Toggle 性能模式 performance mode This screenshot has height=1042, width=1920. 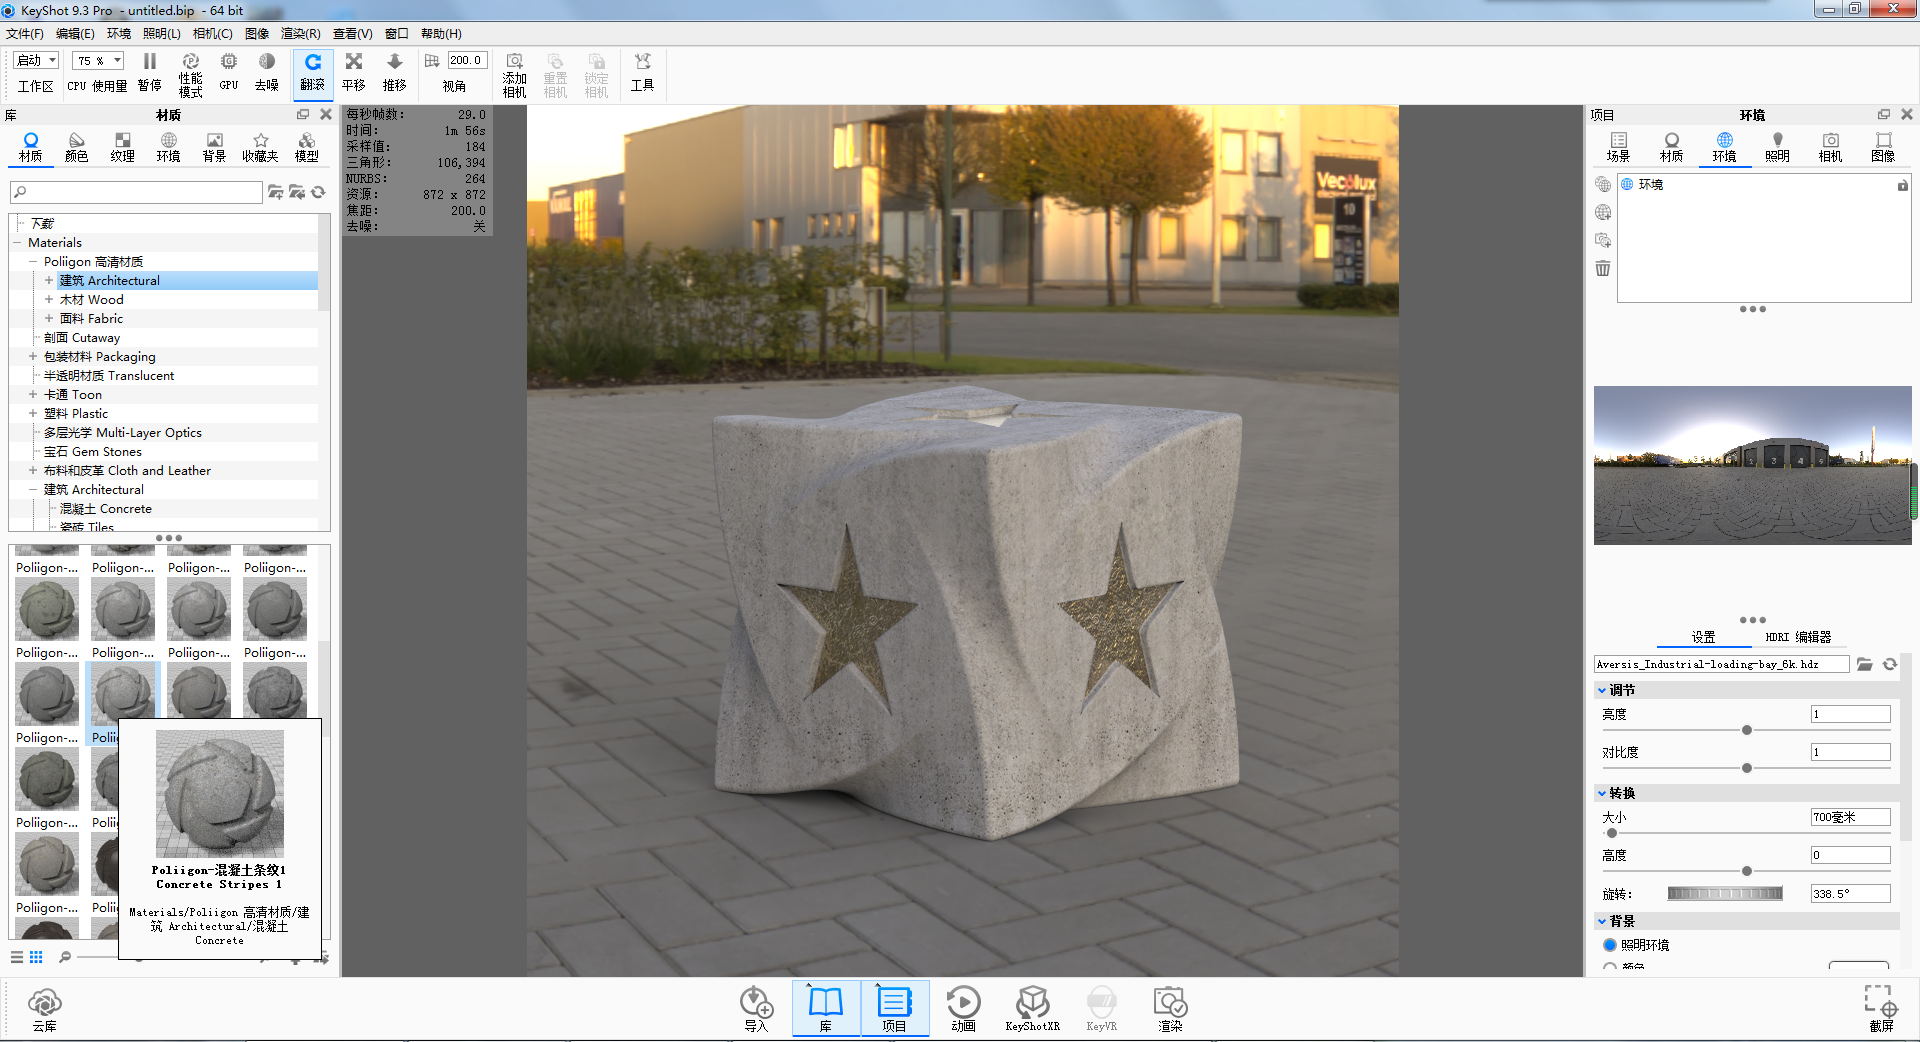point(190,75)
